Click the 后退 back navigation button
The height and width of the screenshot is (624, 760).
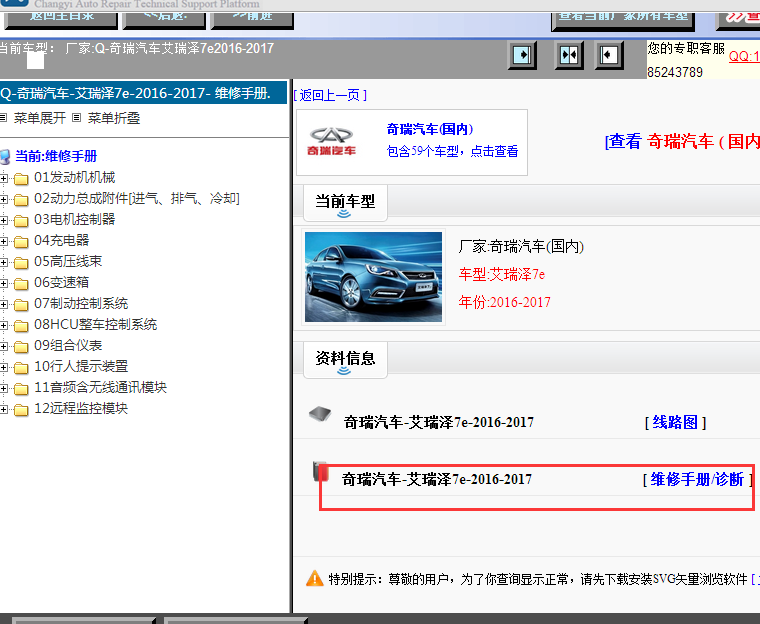(165, 20)
